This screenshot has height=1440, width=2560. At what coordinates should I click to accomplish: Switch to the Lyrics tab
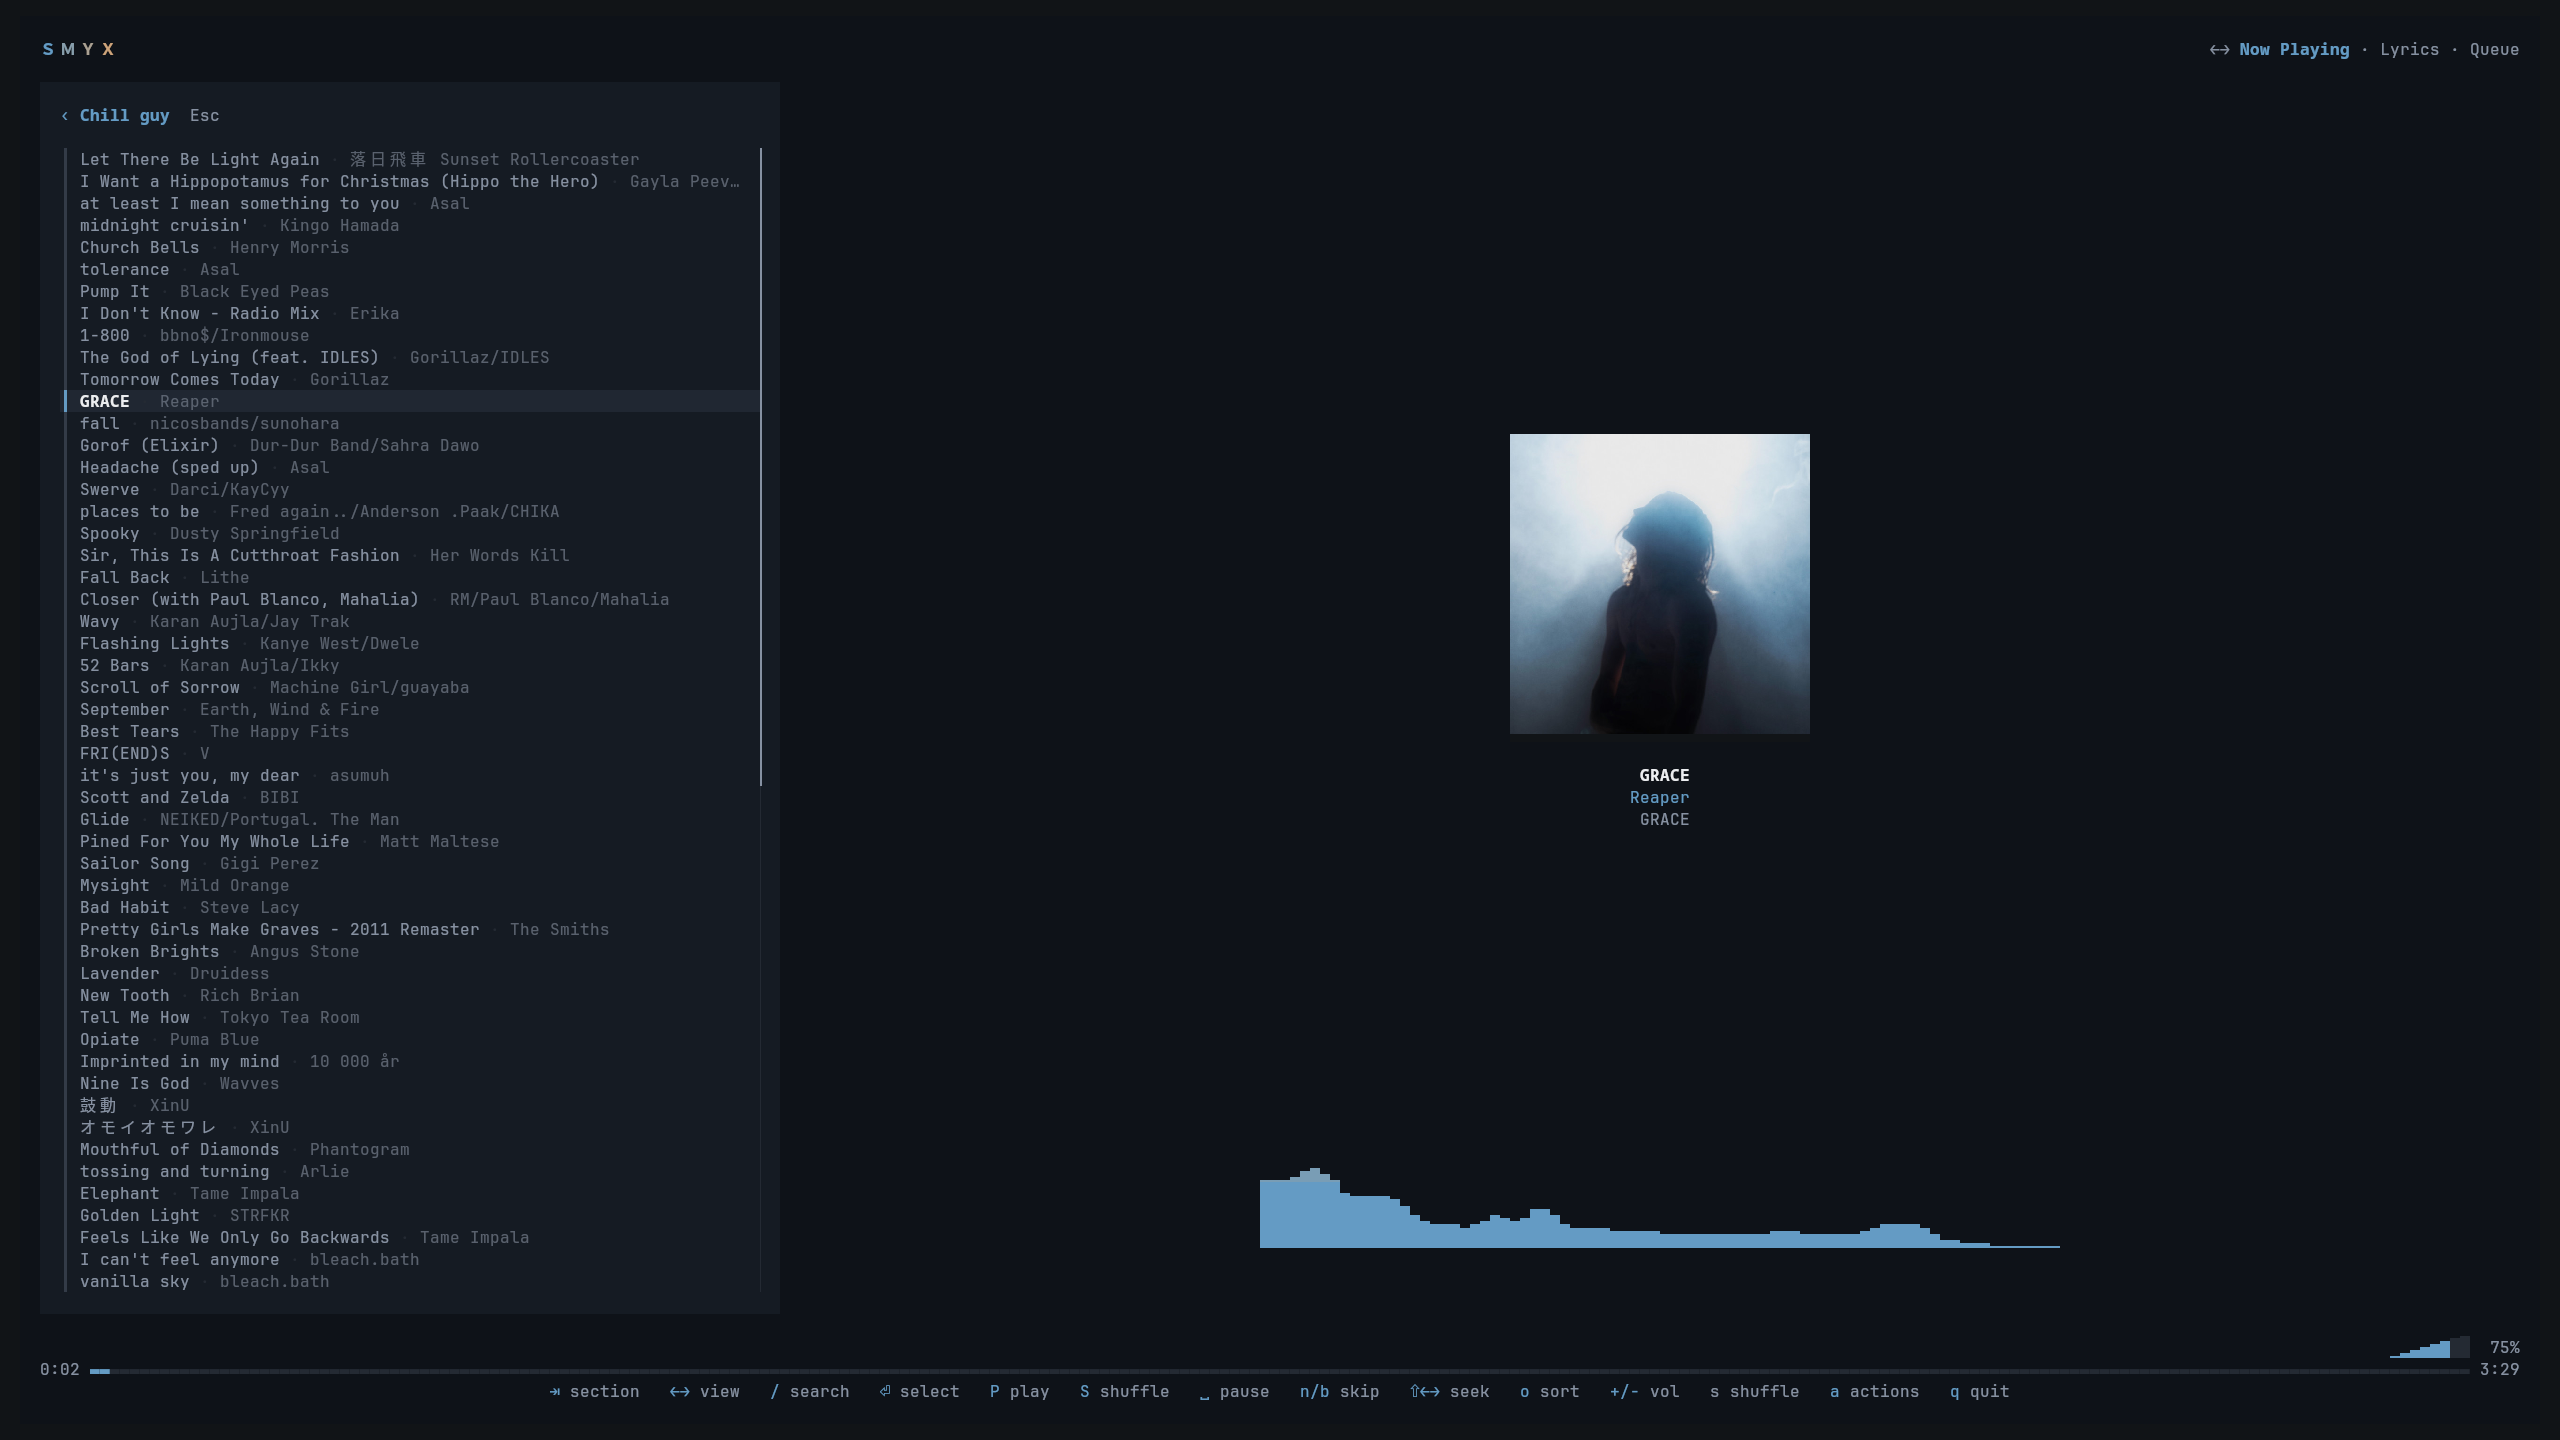[x=2409, y=50]
